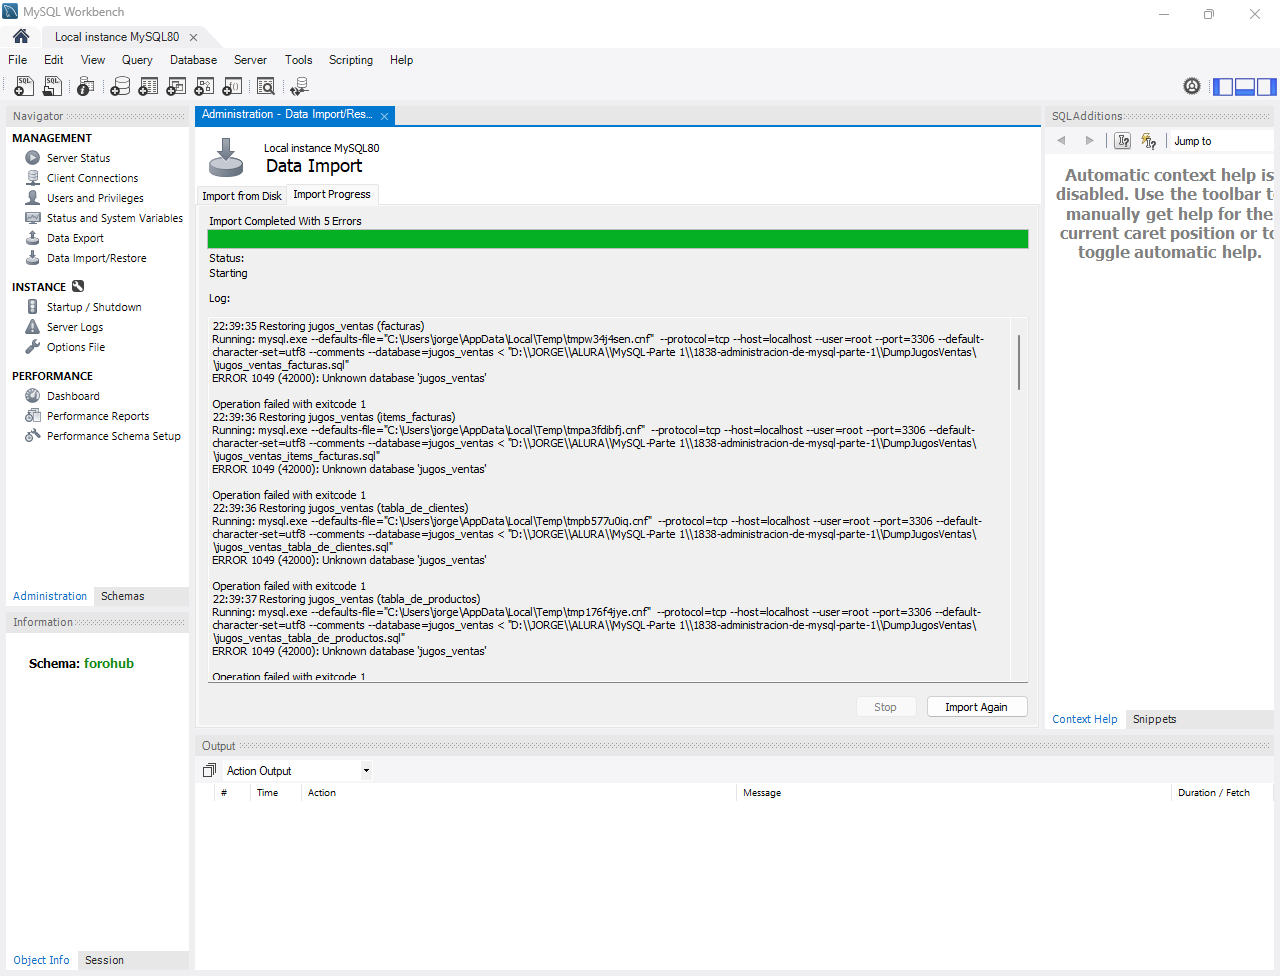
Task: Open Options File in Navigator
Action: tap(76, 347)
